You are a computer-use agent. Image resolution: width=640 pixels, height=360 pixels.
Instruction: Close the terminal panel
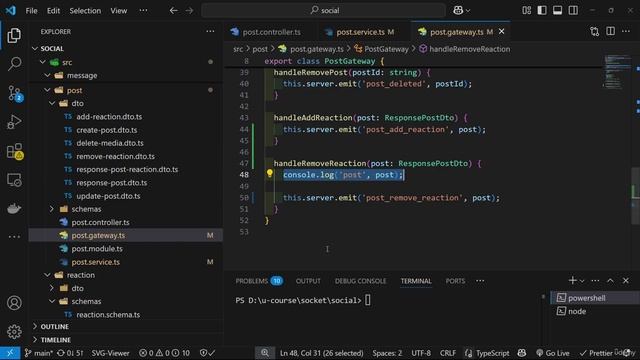(626, 280)
